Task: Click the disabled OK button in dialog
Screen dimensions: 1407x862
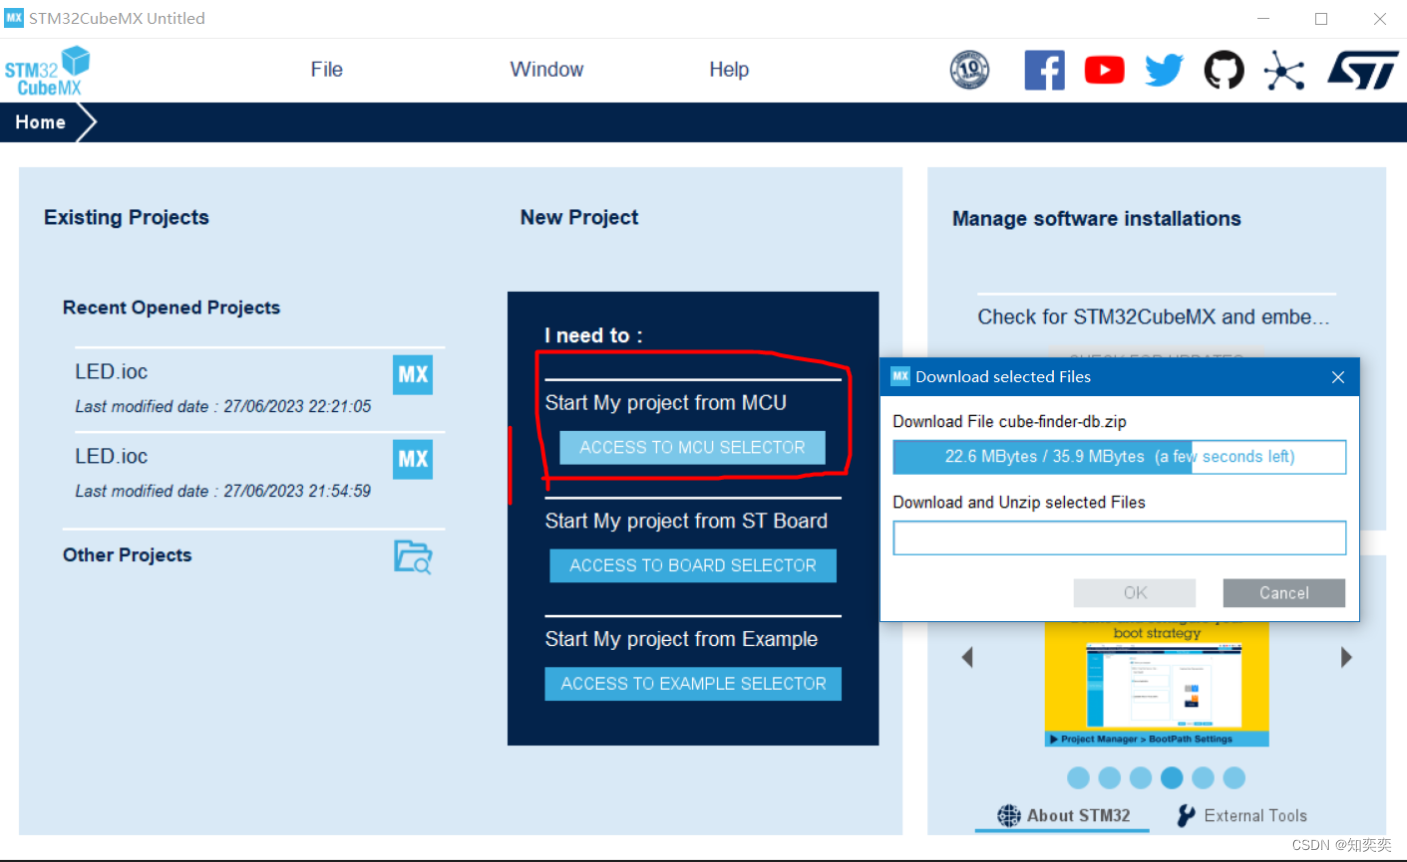Action: (x=1135, y=593)
